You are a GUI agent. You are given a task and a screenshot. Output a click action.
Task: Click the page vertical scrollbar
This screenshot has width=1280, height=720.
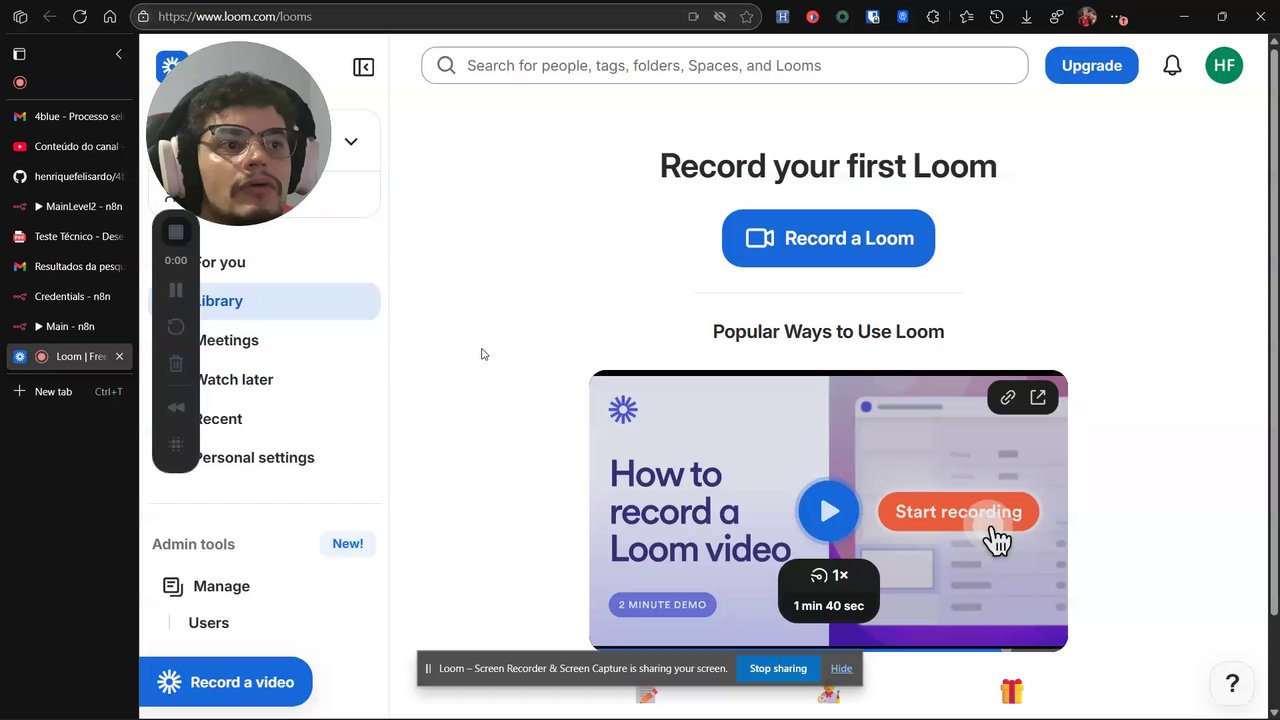pyautogui.click(x=1273, y=330)
